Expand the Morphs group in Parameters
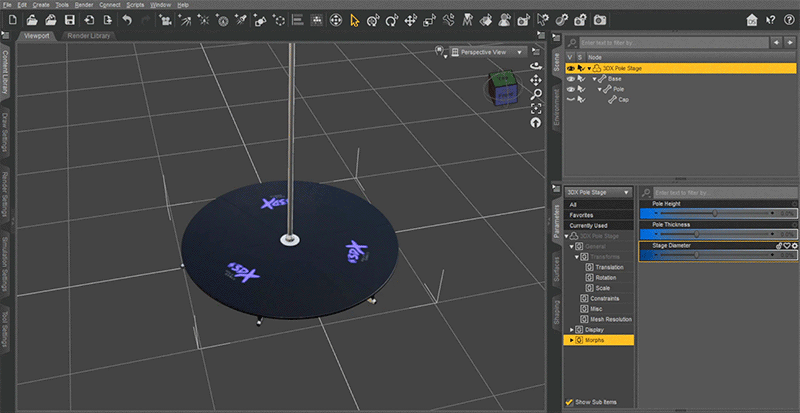This screenshot has width=800, height=413. [572, 340]
